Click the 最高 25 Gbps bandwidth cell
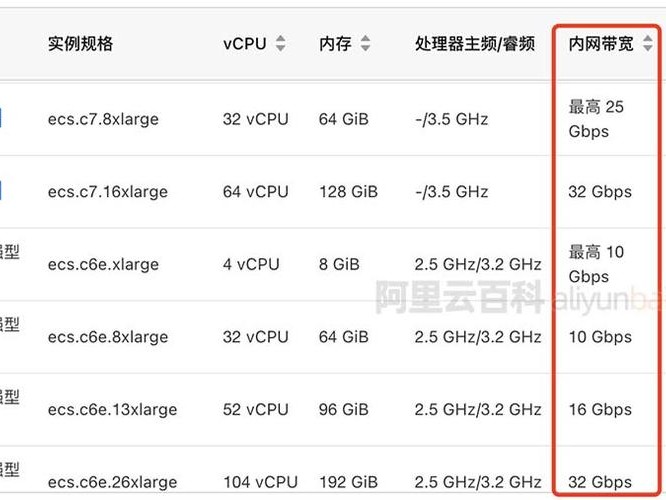Image resolution: width=666 pixels, height=500 pixels. [x=596, y=119]
